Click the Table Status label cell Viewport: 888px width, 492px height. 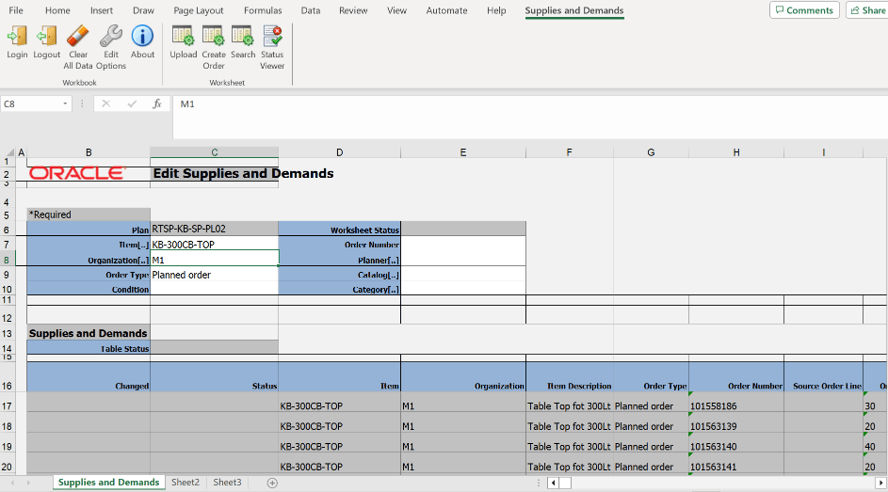click(x=88, y=348)
